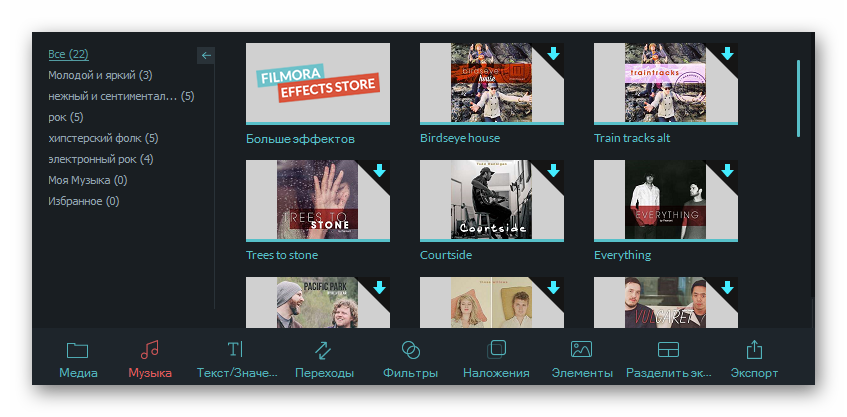Open the Переходы transitions icon
Image resolution: width=847 pixels, height=417 pixels.
click(x=323, y=350)
